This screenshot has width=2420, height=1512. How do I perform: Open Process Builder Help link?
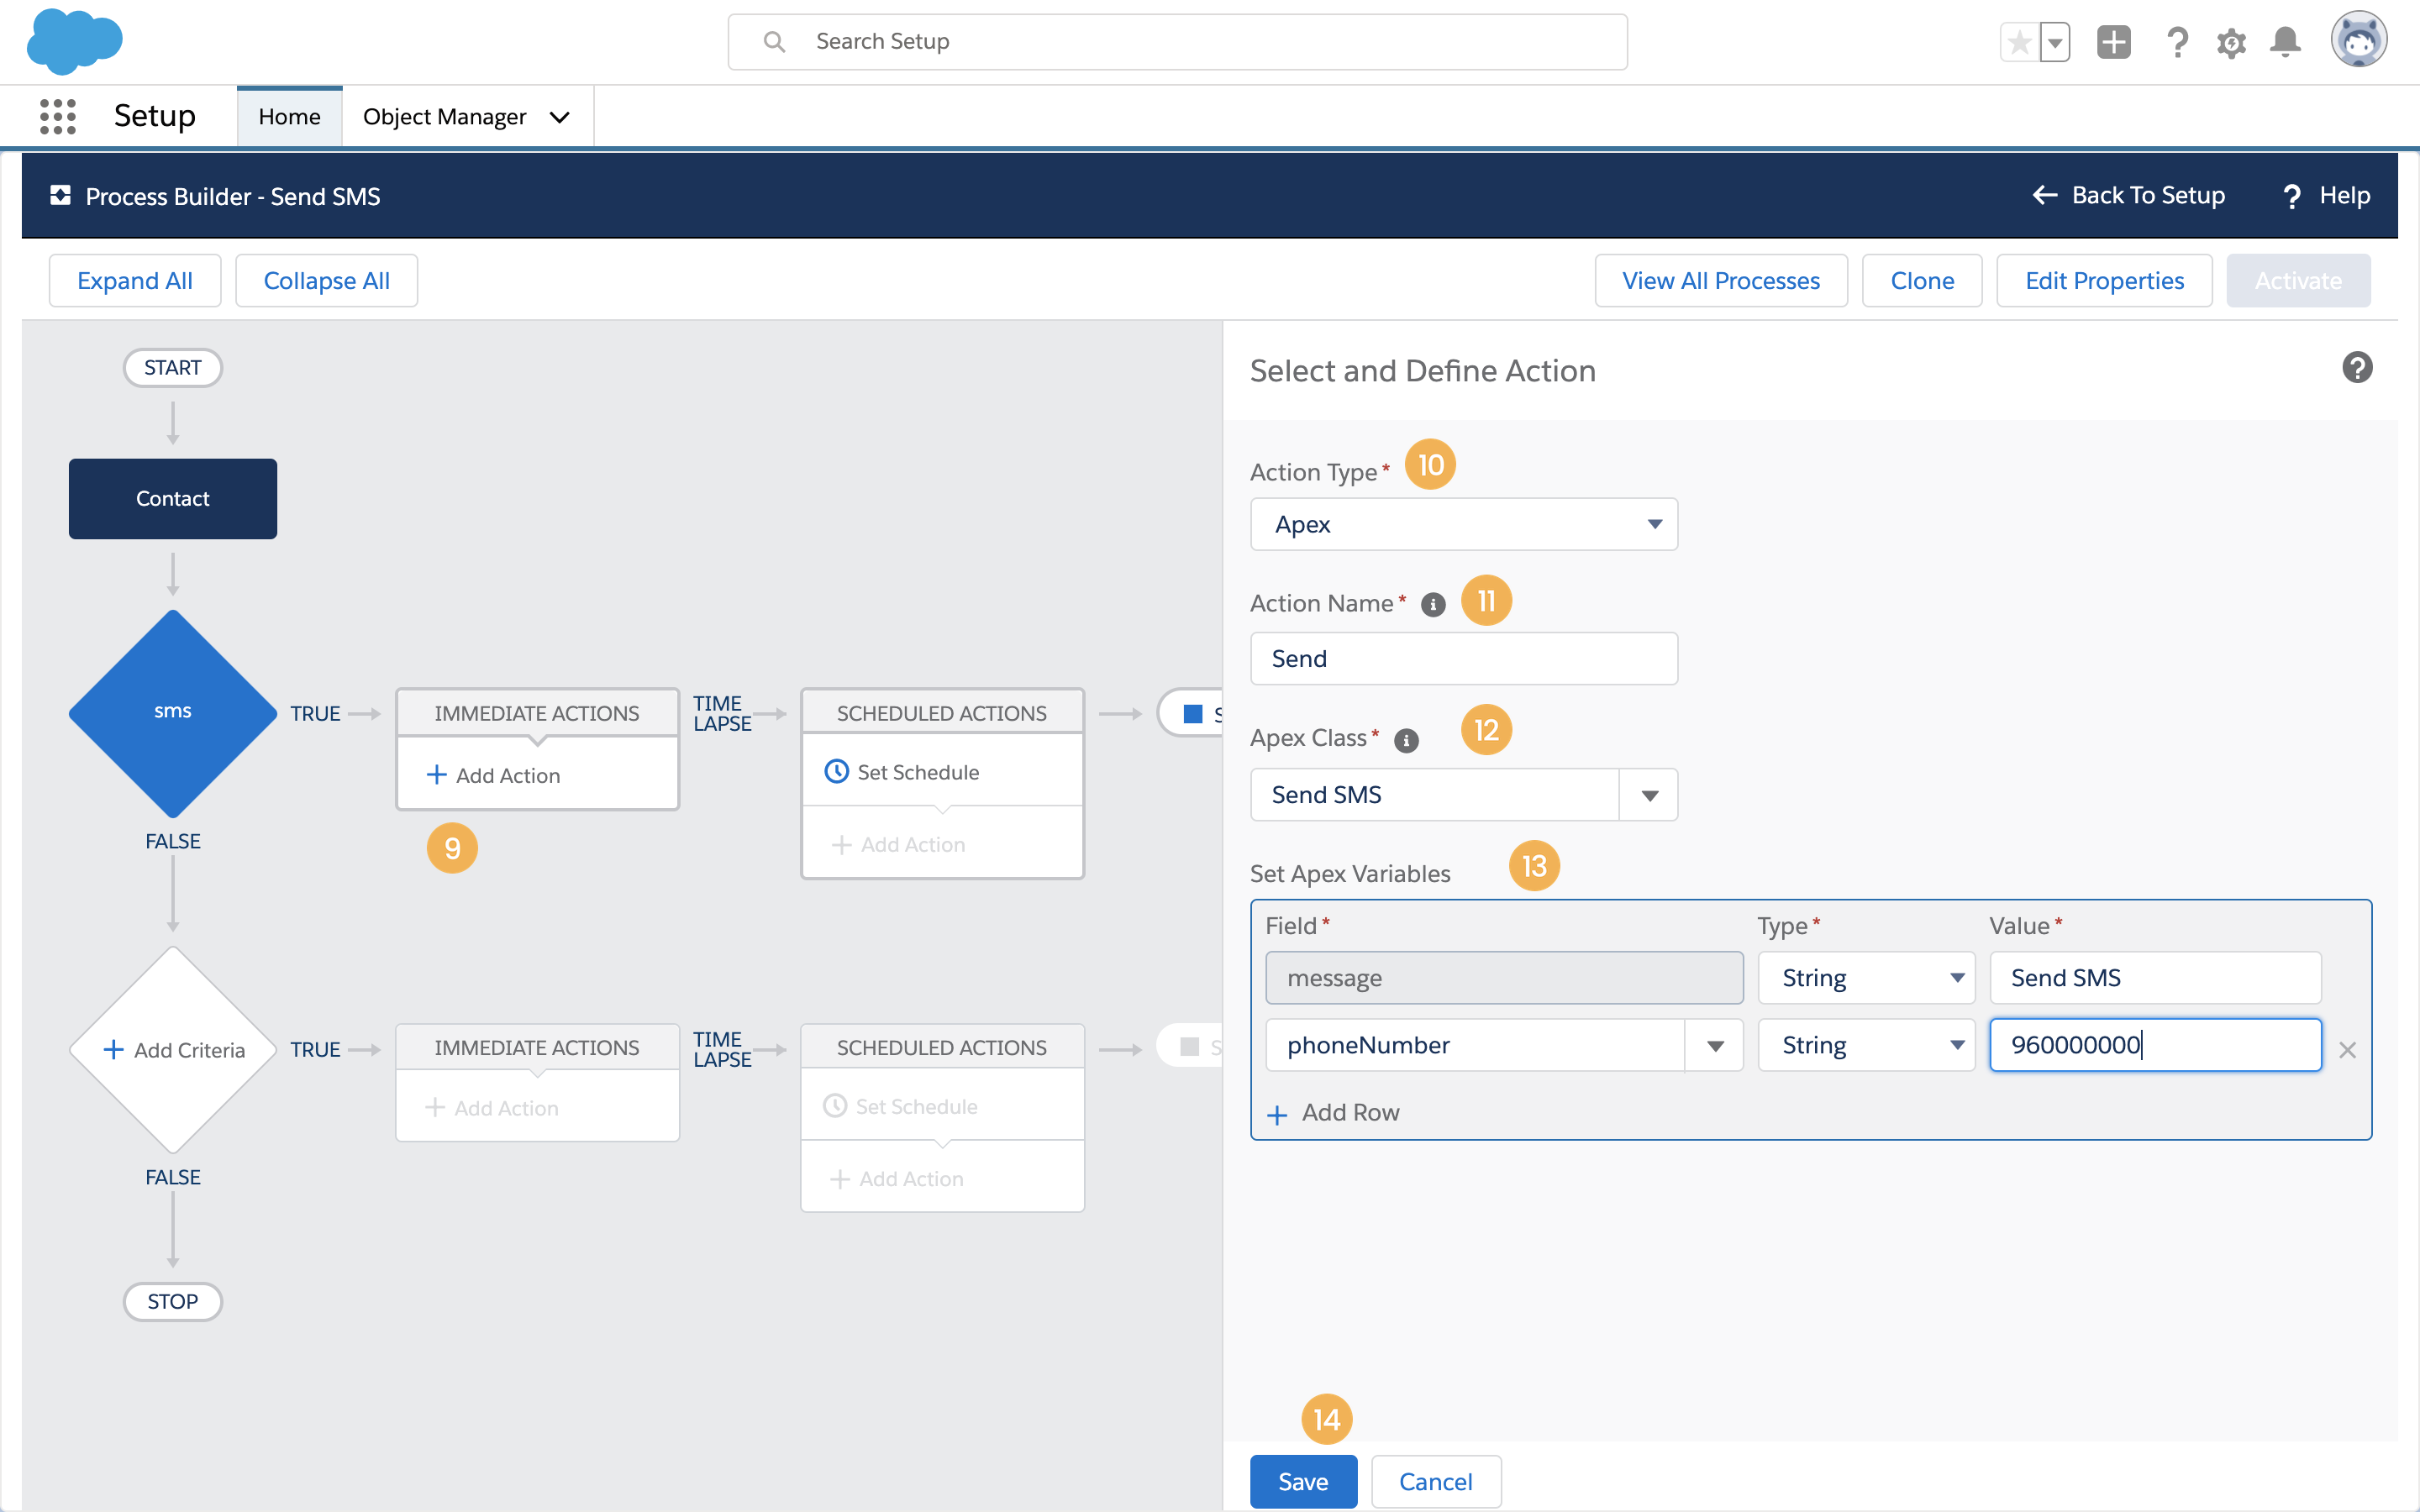click(2326, 195)
